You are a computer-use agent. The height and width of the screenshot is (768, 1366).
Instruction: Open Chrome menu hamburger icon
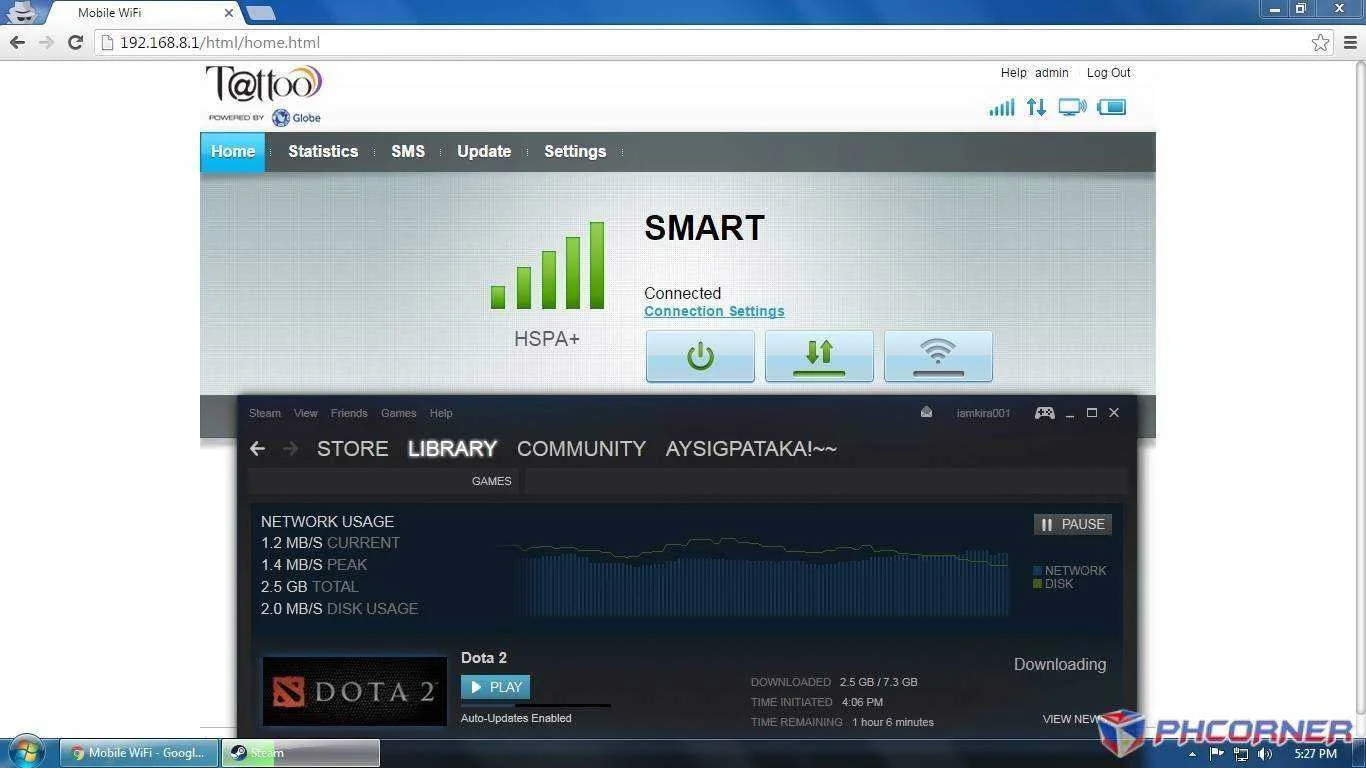[1350, 42]
